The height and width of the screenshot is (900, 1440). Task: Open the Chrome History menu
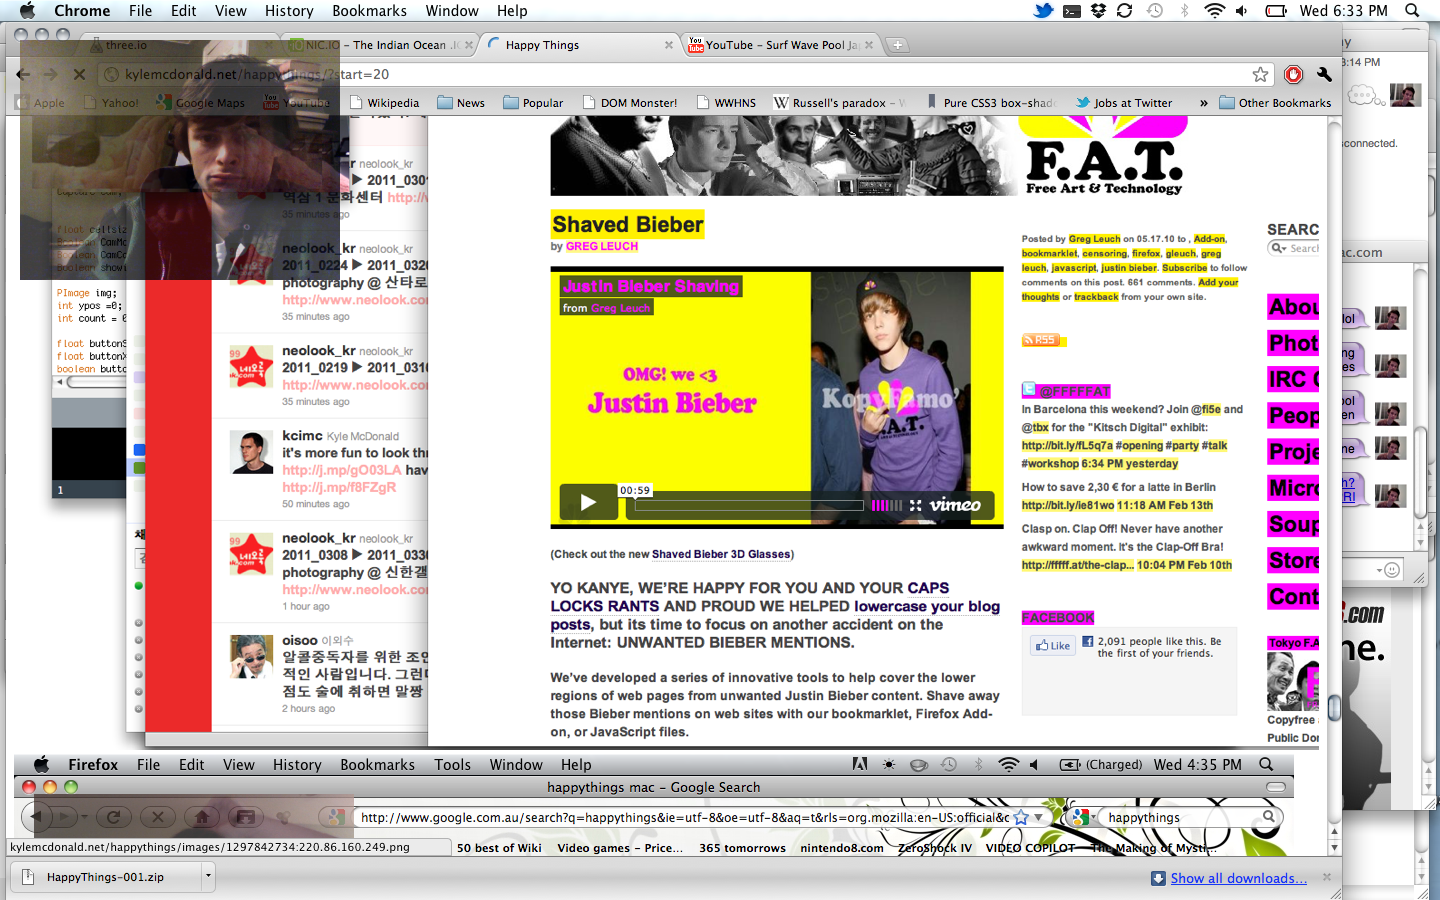(289, 11)
